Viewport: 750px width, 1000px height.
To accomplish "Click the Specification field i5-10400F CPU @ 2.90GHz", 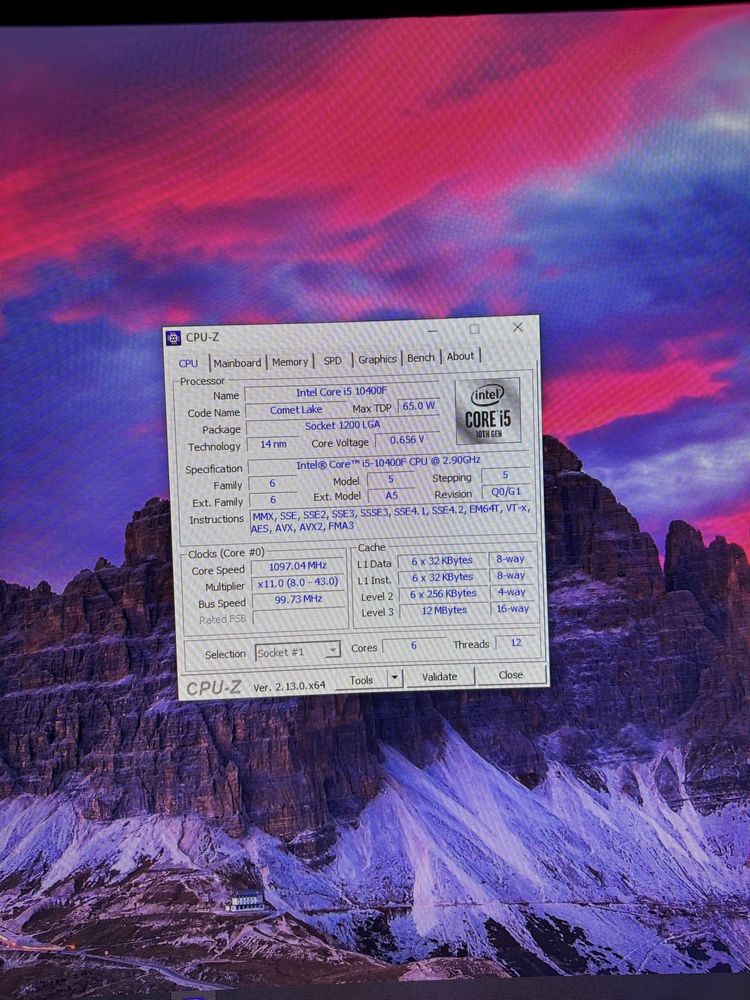I will (388, 463).
